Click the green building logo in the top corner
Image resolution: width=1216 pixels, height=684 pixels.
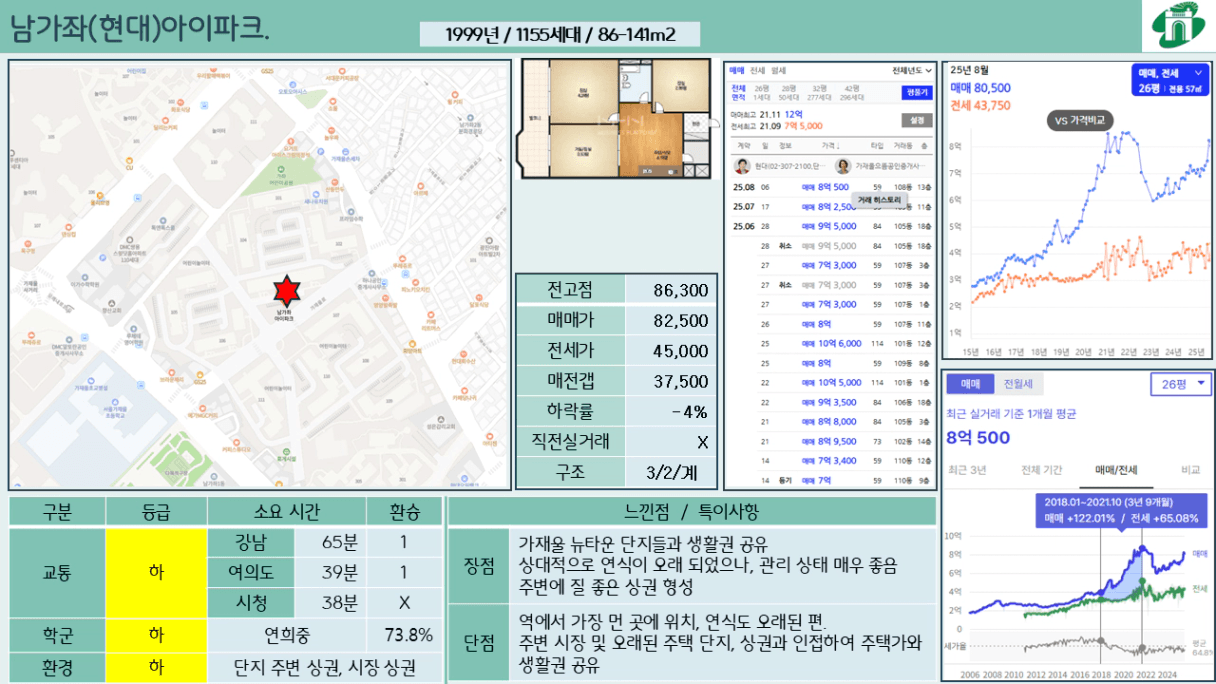point(1177,27)
